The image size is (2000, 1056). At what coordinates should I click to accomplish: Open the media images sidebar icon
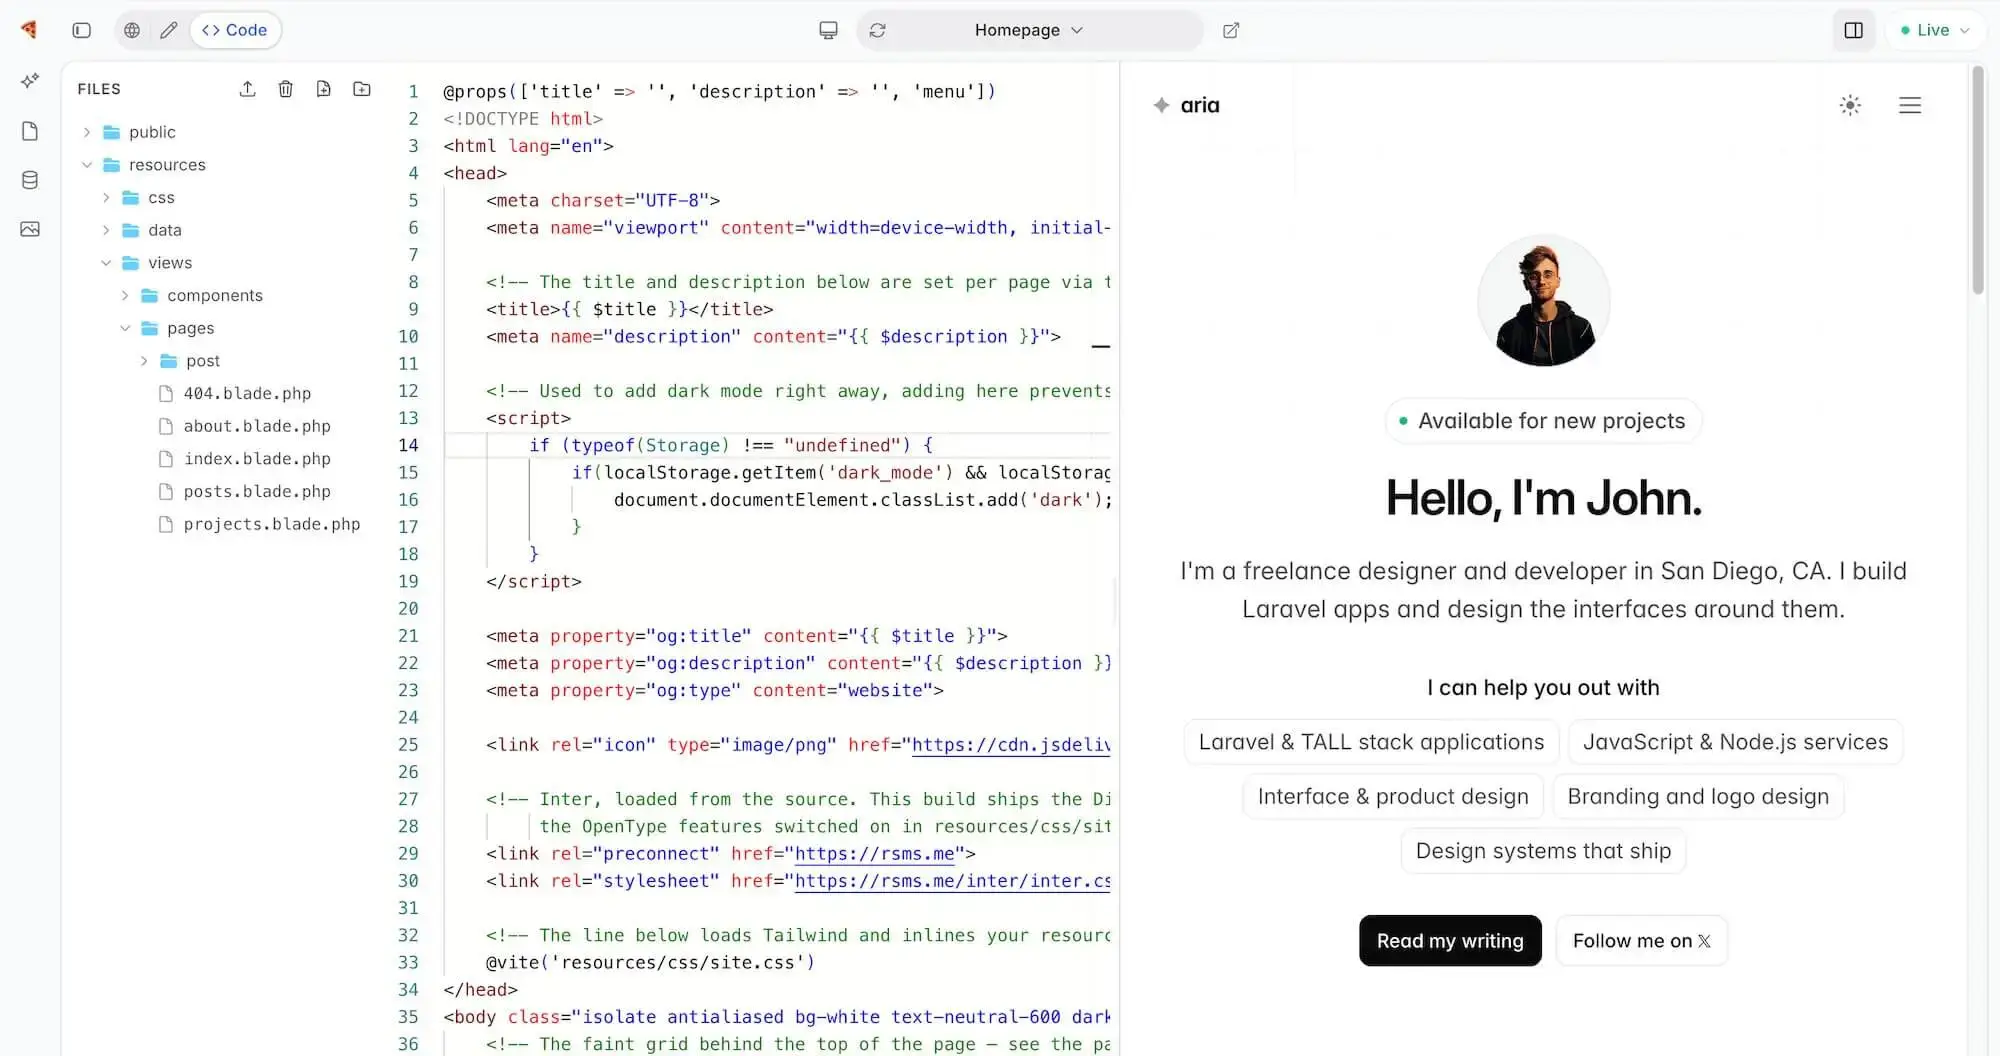(x=30, y=229)
